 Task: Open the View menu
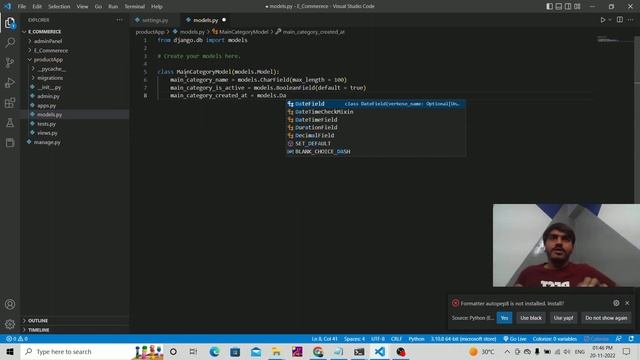[82, 7]
